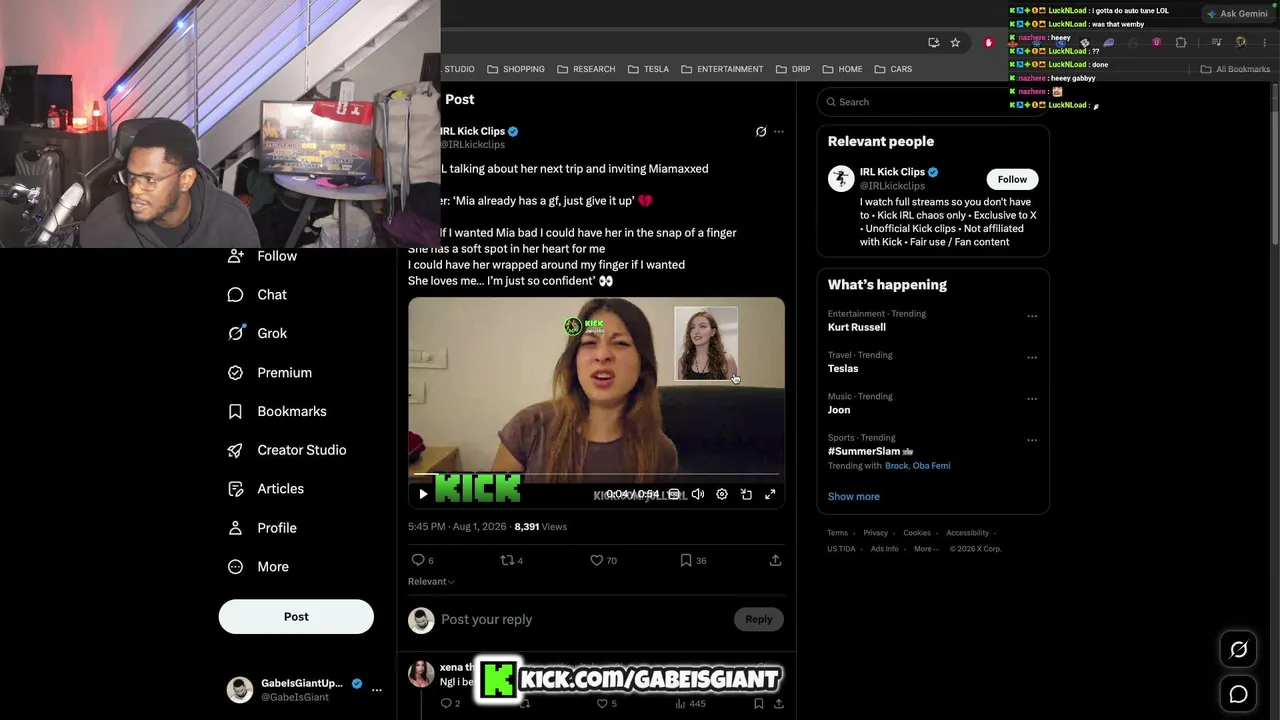Click the Grok icon on the IRL Kick Clips post

761,131
